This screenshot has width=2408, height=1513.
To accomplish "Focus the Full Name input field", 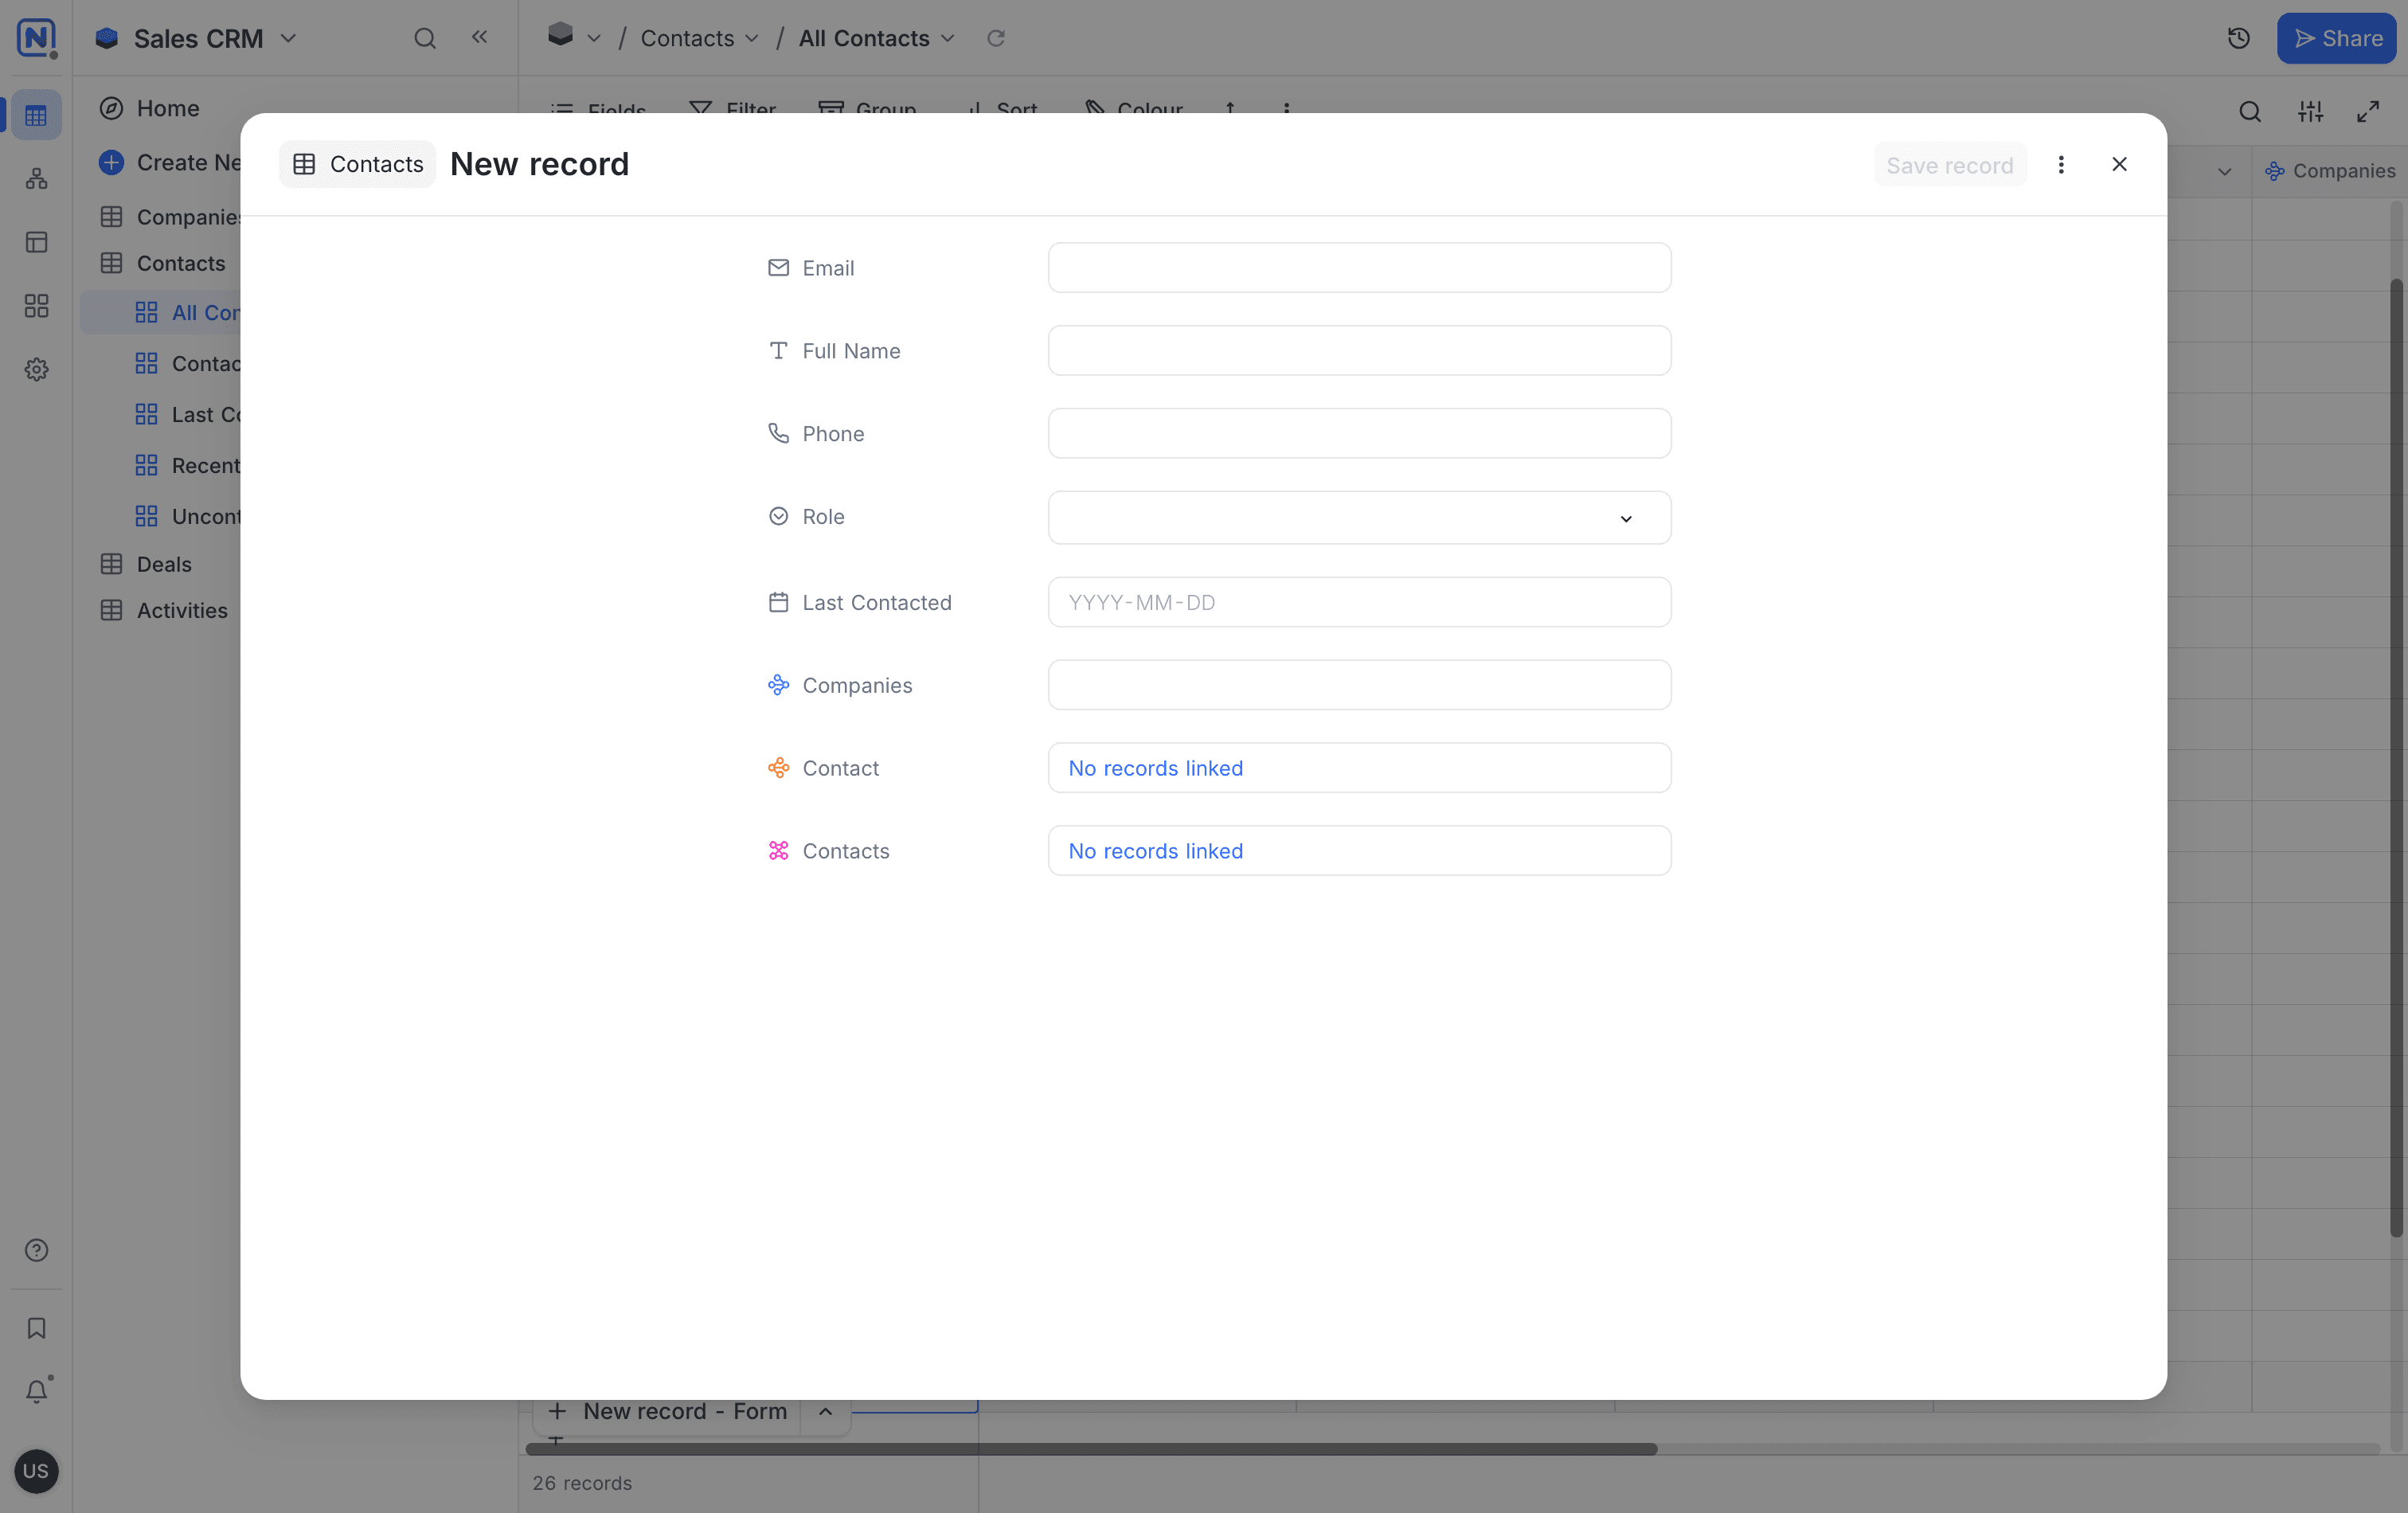I will [1359, 351].
